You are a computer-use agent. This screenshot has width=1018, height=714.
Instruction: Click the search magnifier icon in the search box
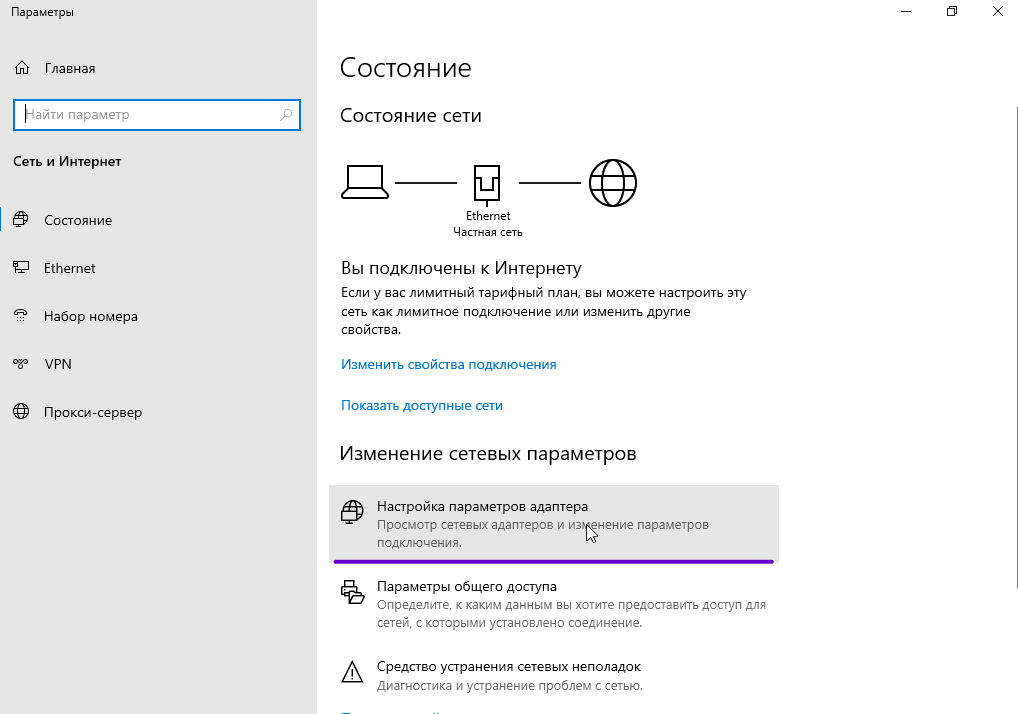coord(286,115)
